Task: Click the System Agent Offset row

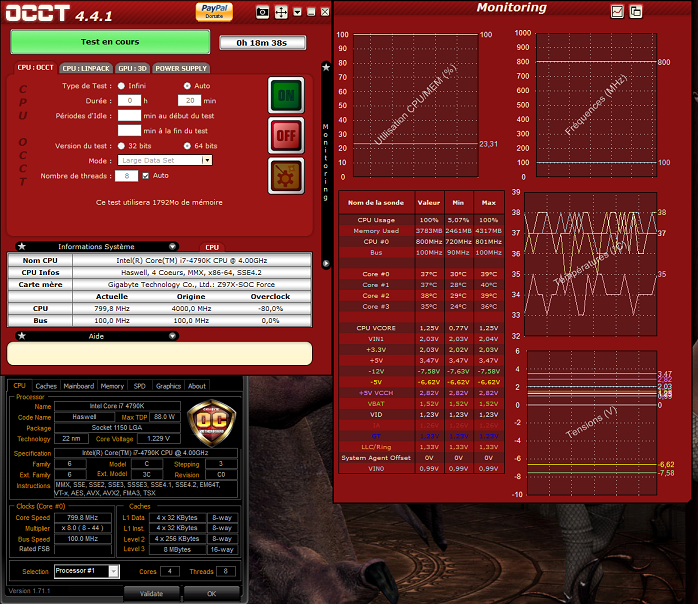Action: (x=421, y=458)
